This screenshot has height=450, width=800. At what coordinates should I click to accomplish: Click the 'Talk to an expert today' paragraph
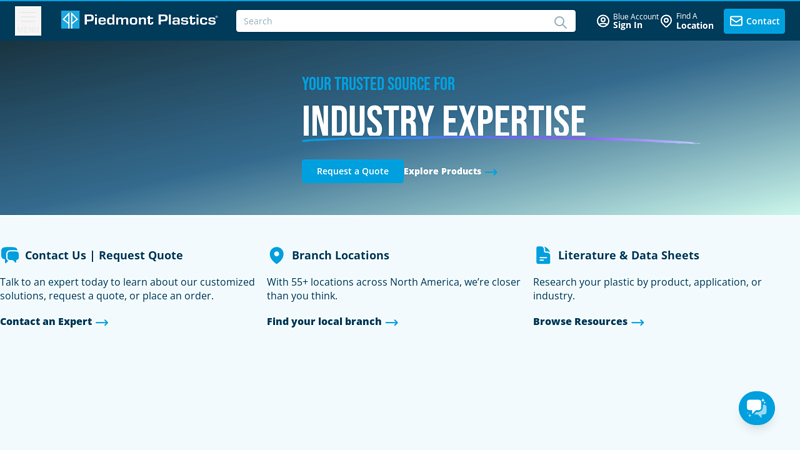[127, 289]
